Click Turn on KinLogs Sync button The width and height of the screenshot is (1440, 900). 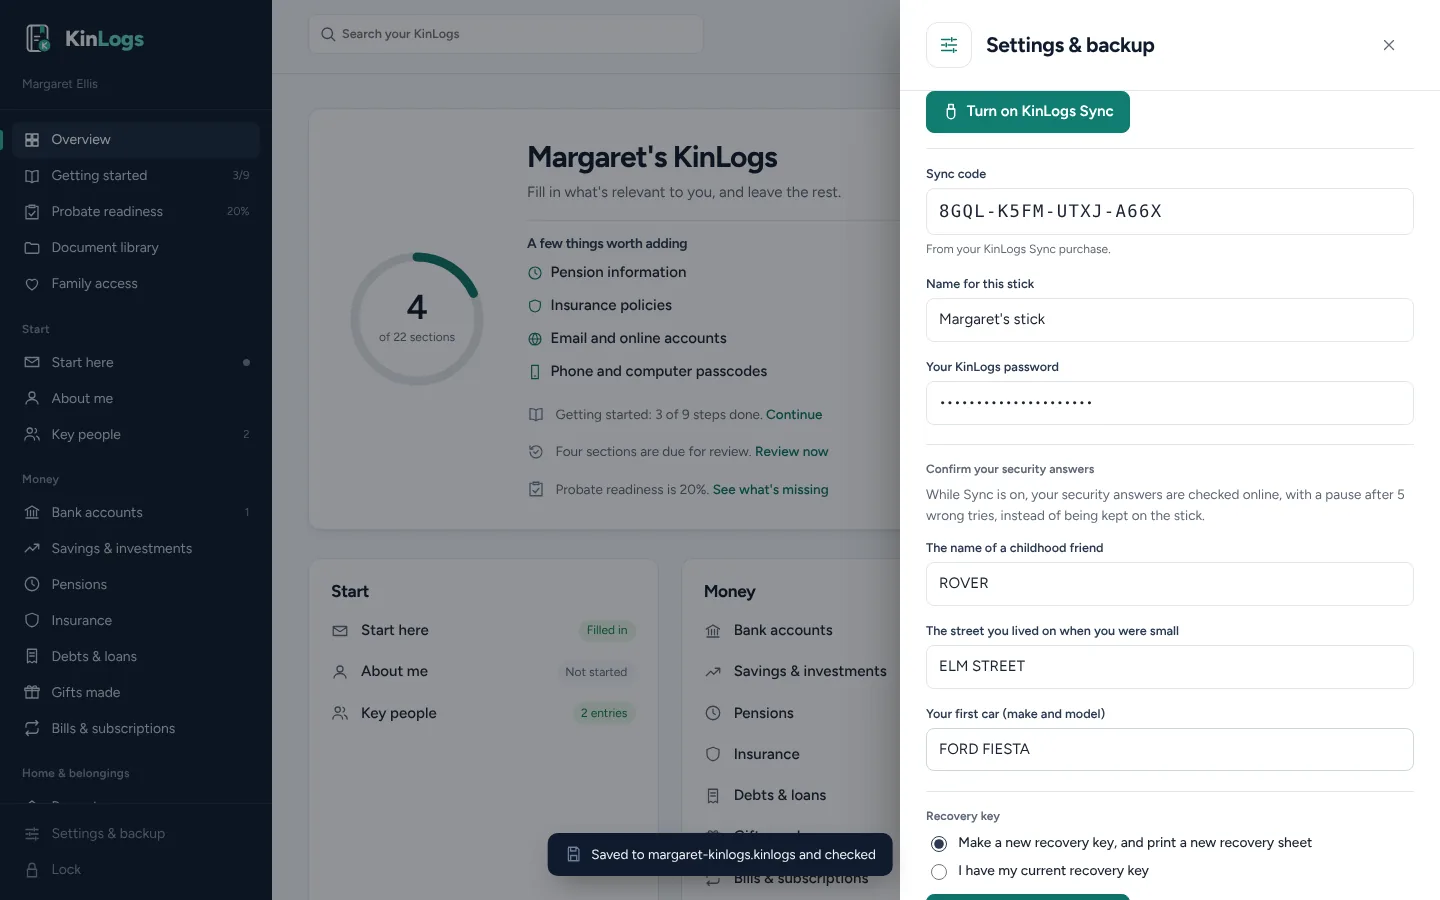coord(1028,112)
